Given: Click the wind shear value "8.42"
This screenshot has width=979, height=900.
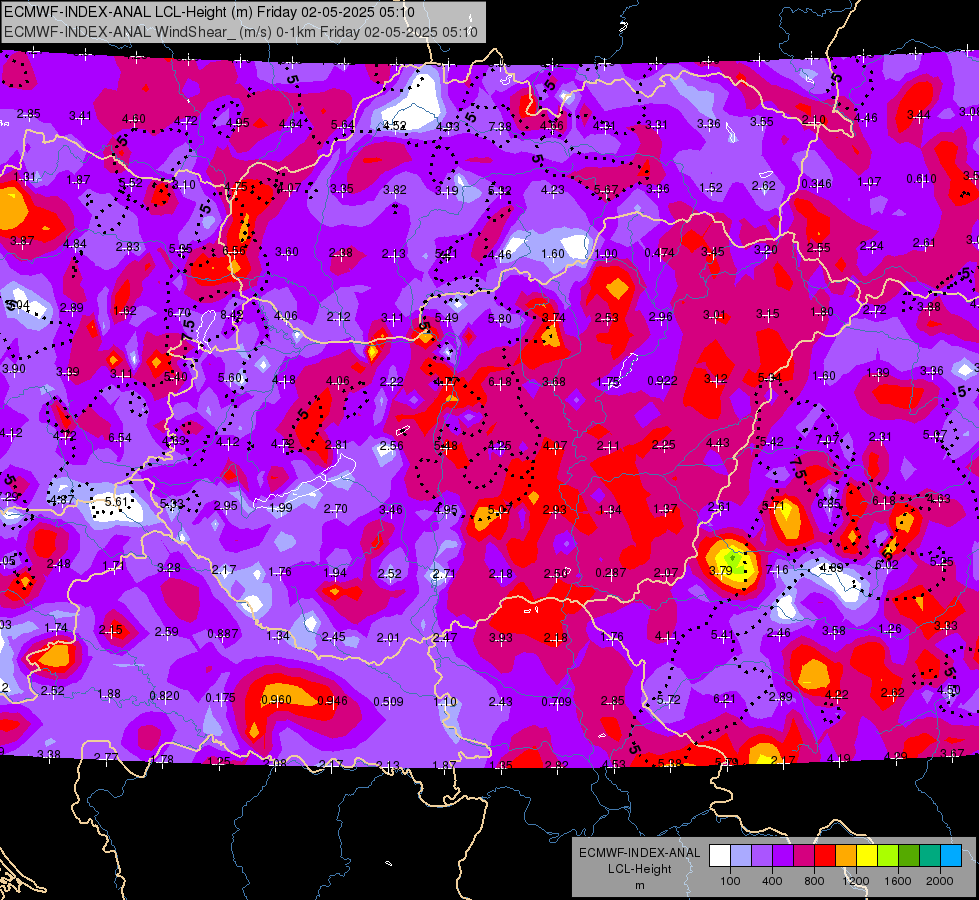Looking at the screenshot, I should click(232, 315).
